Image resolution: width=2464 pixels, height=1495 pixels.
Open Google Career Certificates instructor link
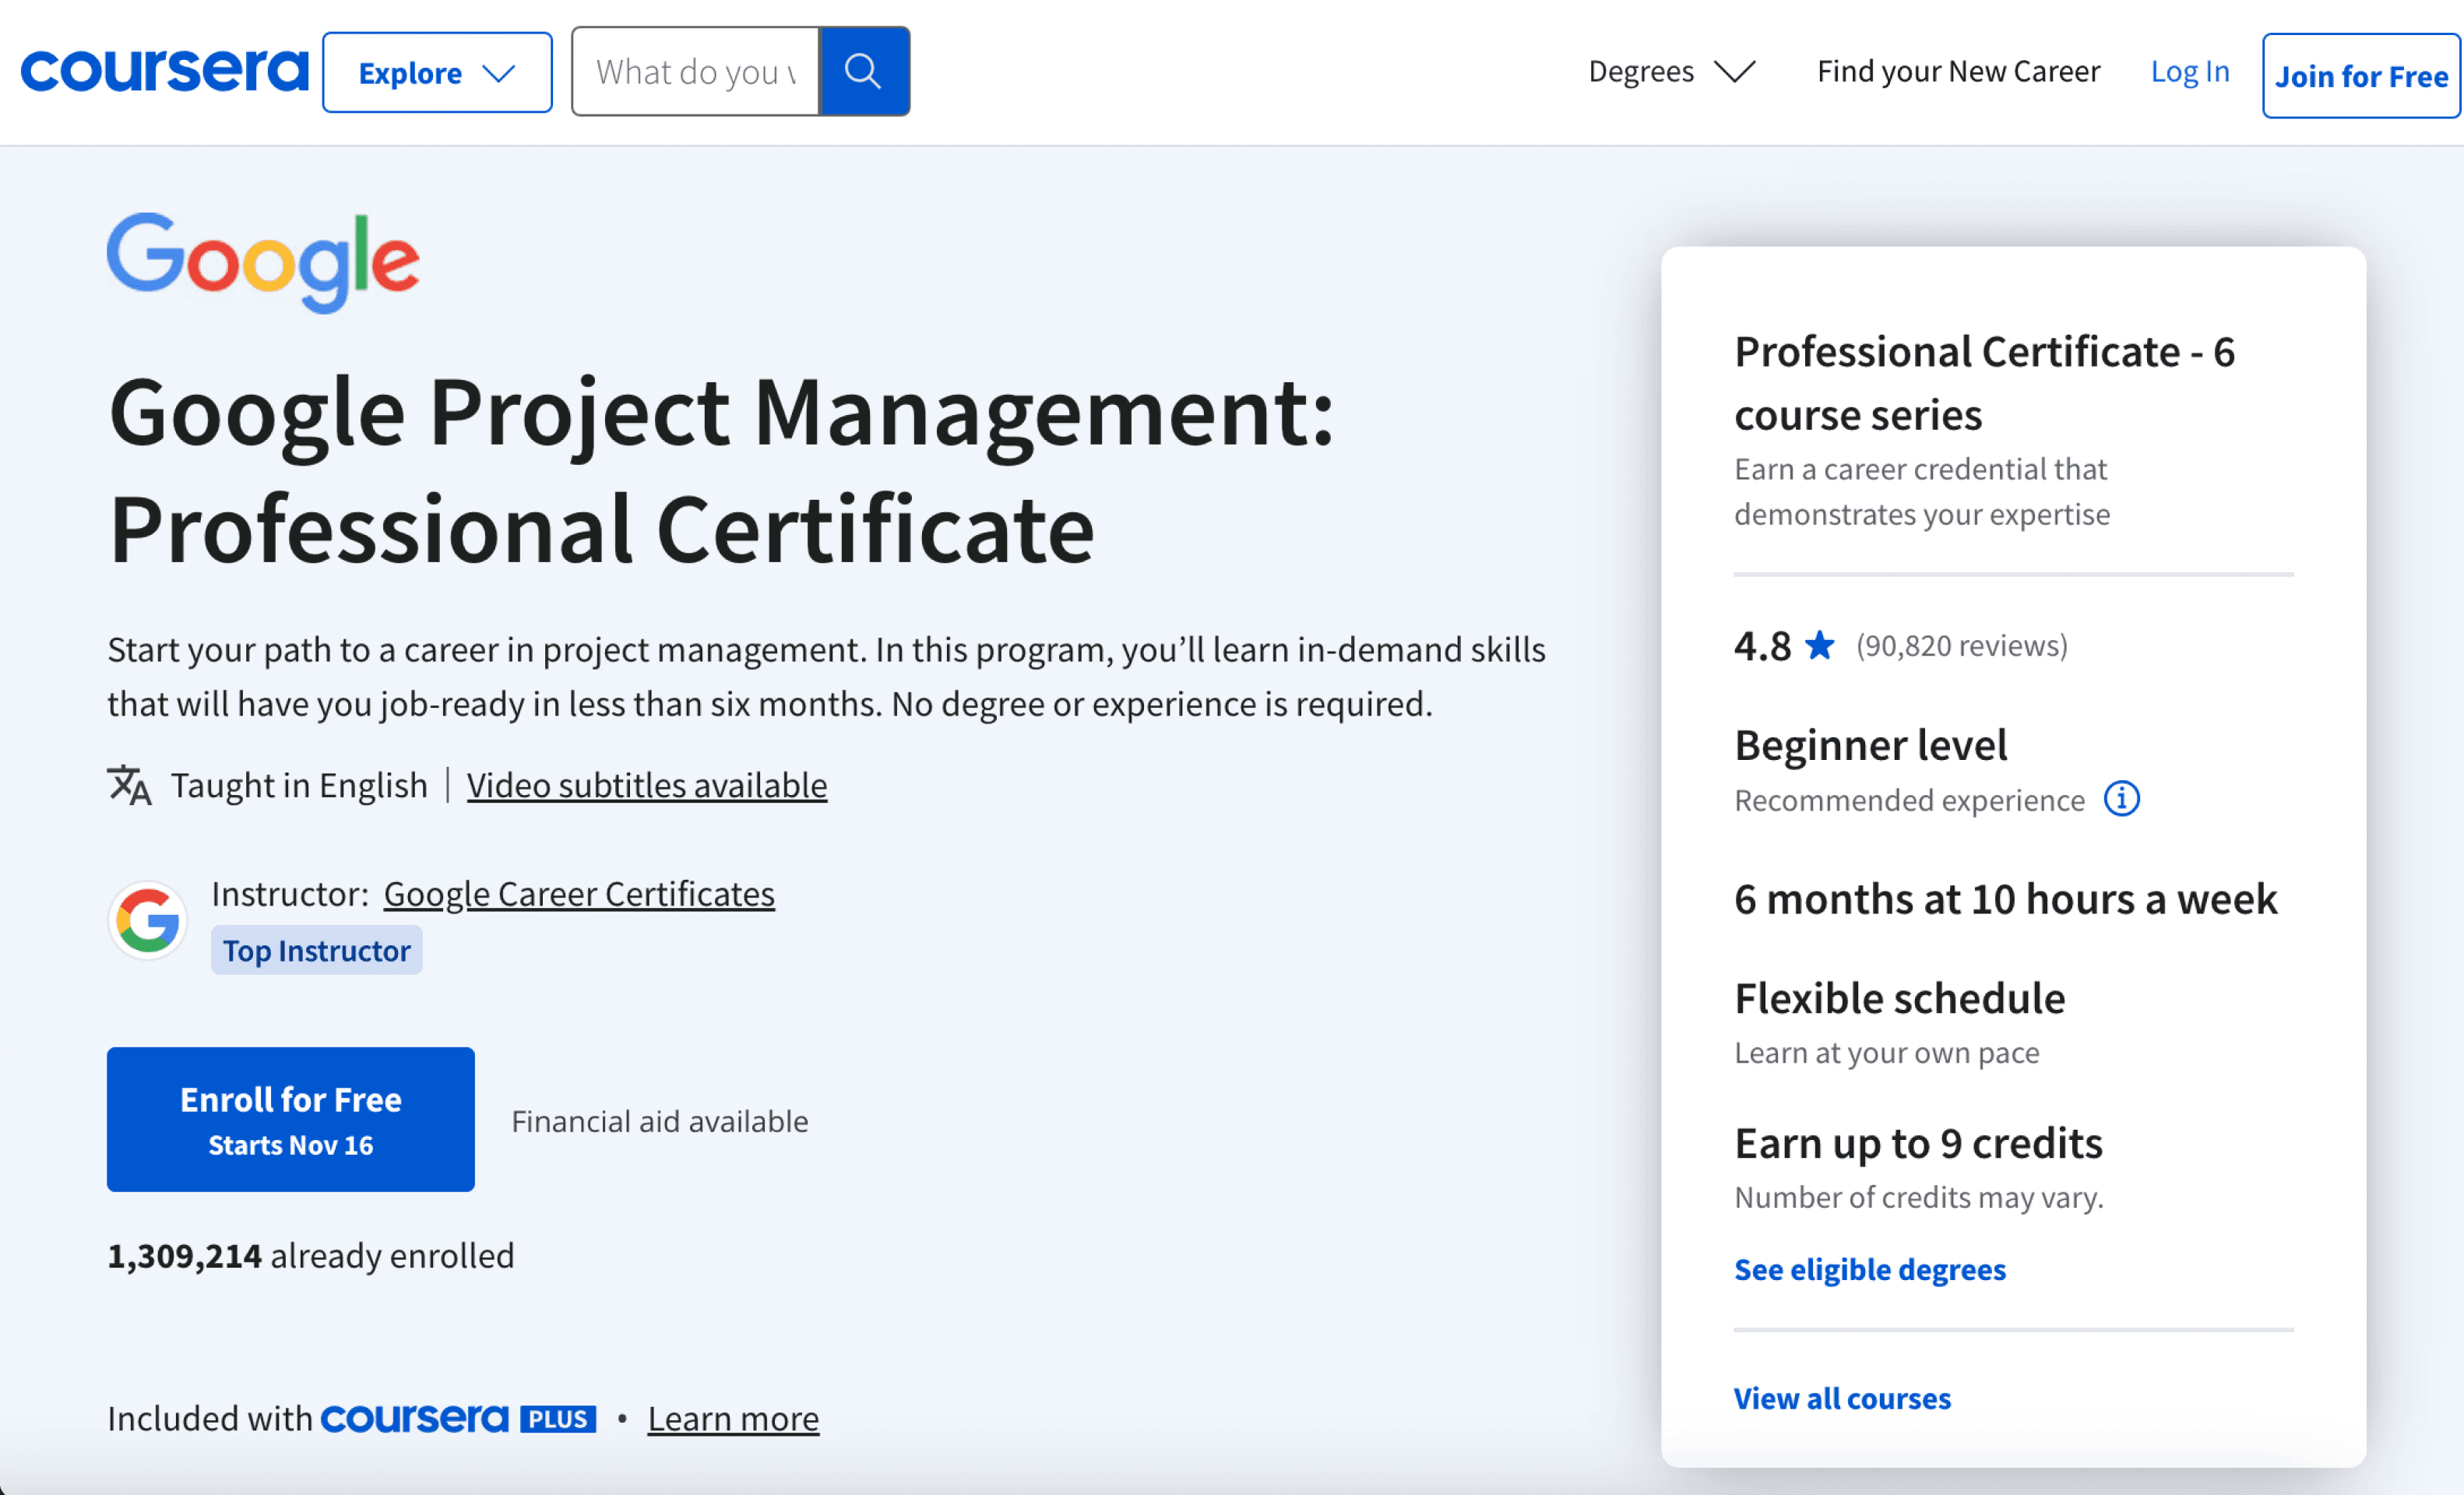[579, 894]
